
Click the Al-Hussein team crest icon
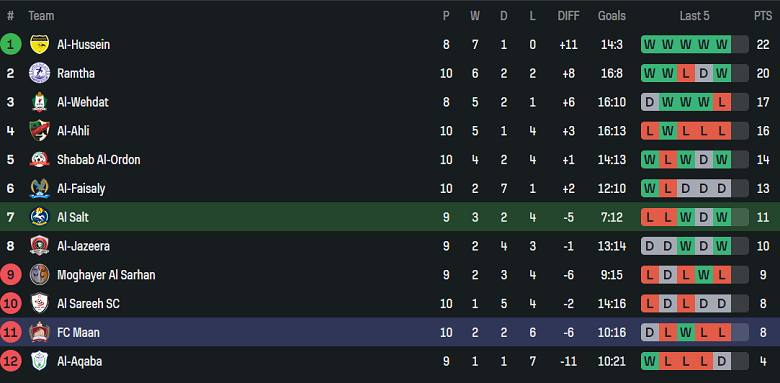(x=39, y=45)
